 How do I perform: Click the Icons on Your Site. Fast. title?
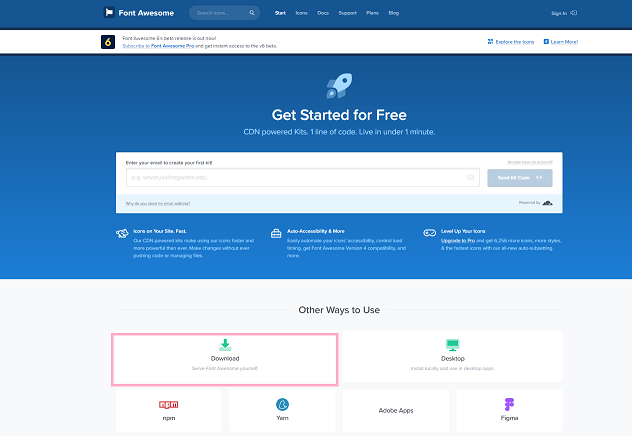[160, 231]
